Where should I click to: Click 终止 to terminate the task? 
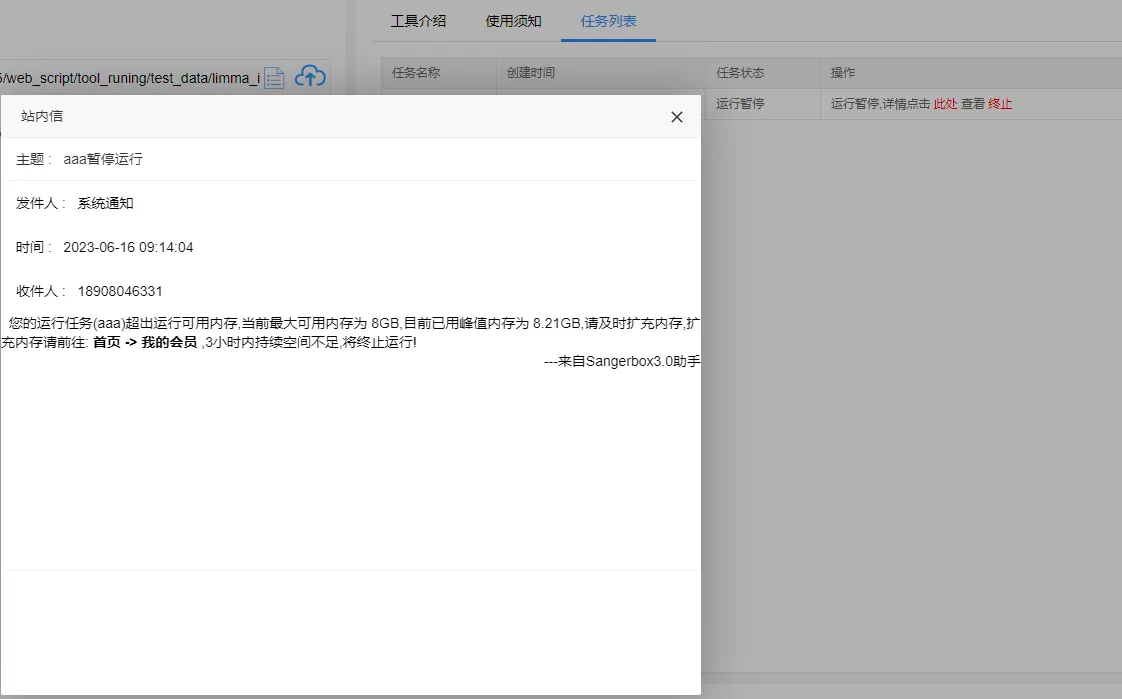[1000, 104]
